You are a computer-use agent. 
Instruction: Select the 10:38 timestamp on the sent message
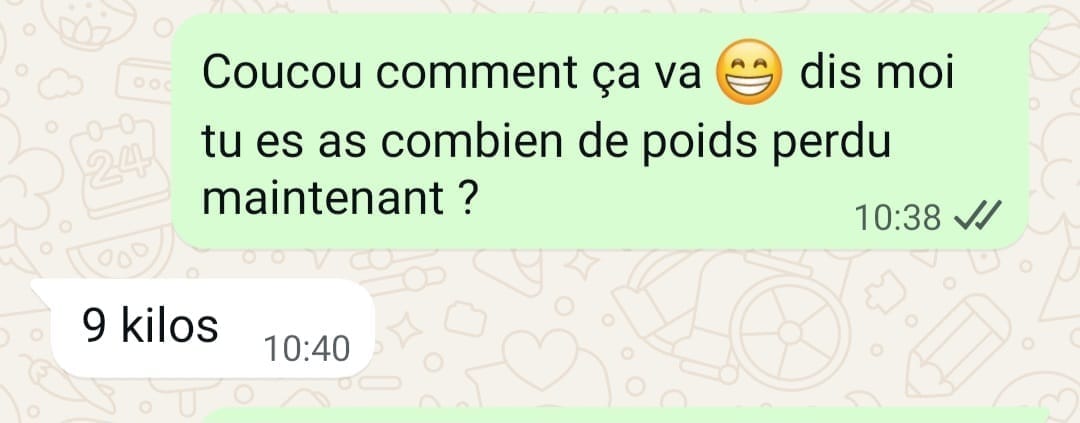point(897,219)
